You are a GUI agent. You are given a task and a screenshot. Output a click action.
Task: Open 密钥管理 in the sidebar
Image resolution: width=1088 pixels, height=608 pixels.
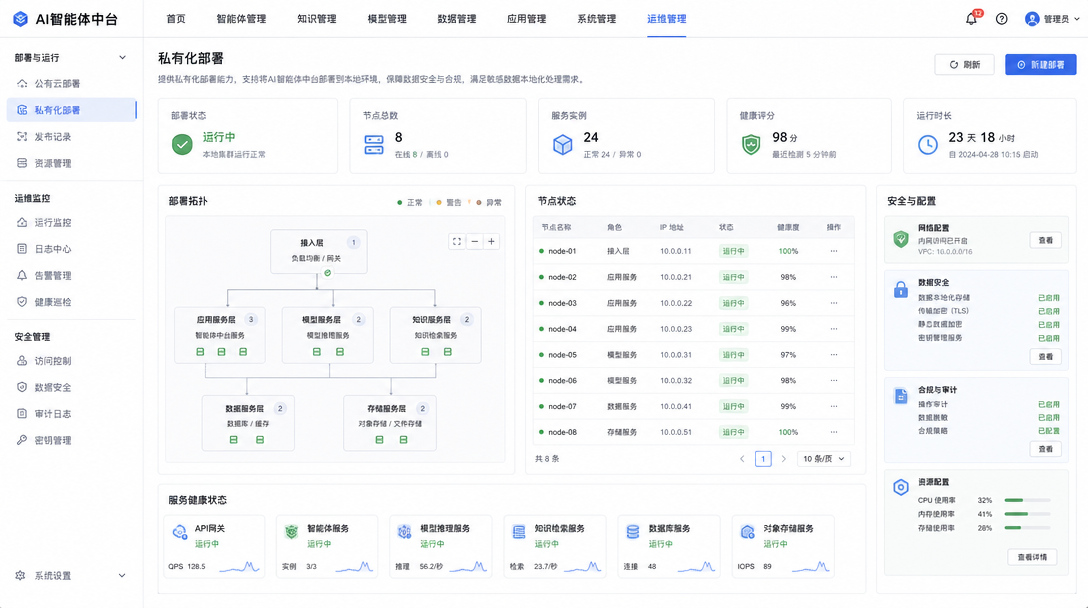tap(71, 440)
